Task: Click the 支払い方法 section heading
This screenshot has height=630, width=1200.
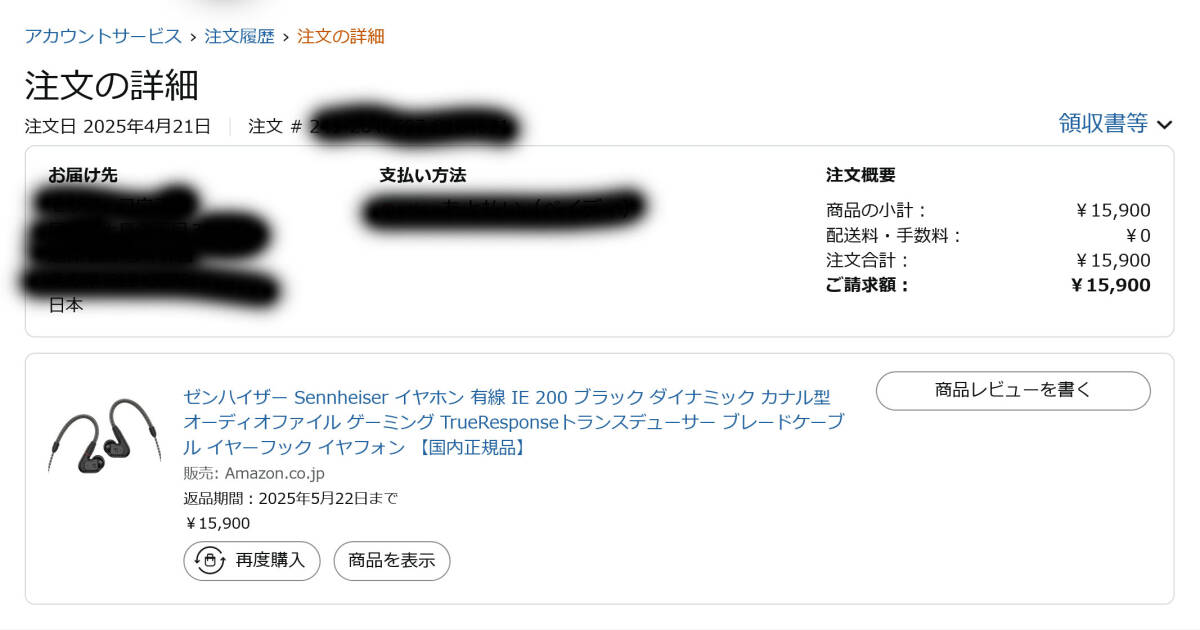Action: pyautogui.click(x=422, y=175)
